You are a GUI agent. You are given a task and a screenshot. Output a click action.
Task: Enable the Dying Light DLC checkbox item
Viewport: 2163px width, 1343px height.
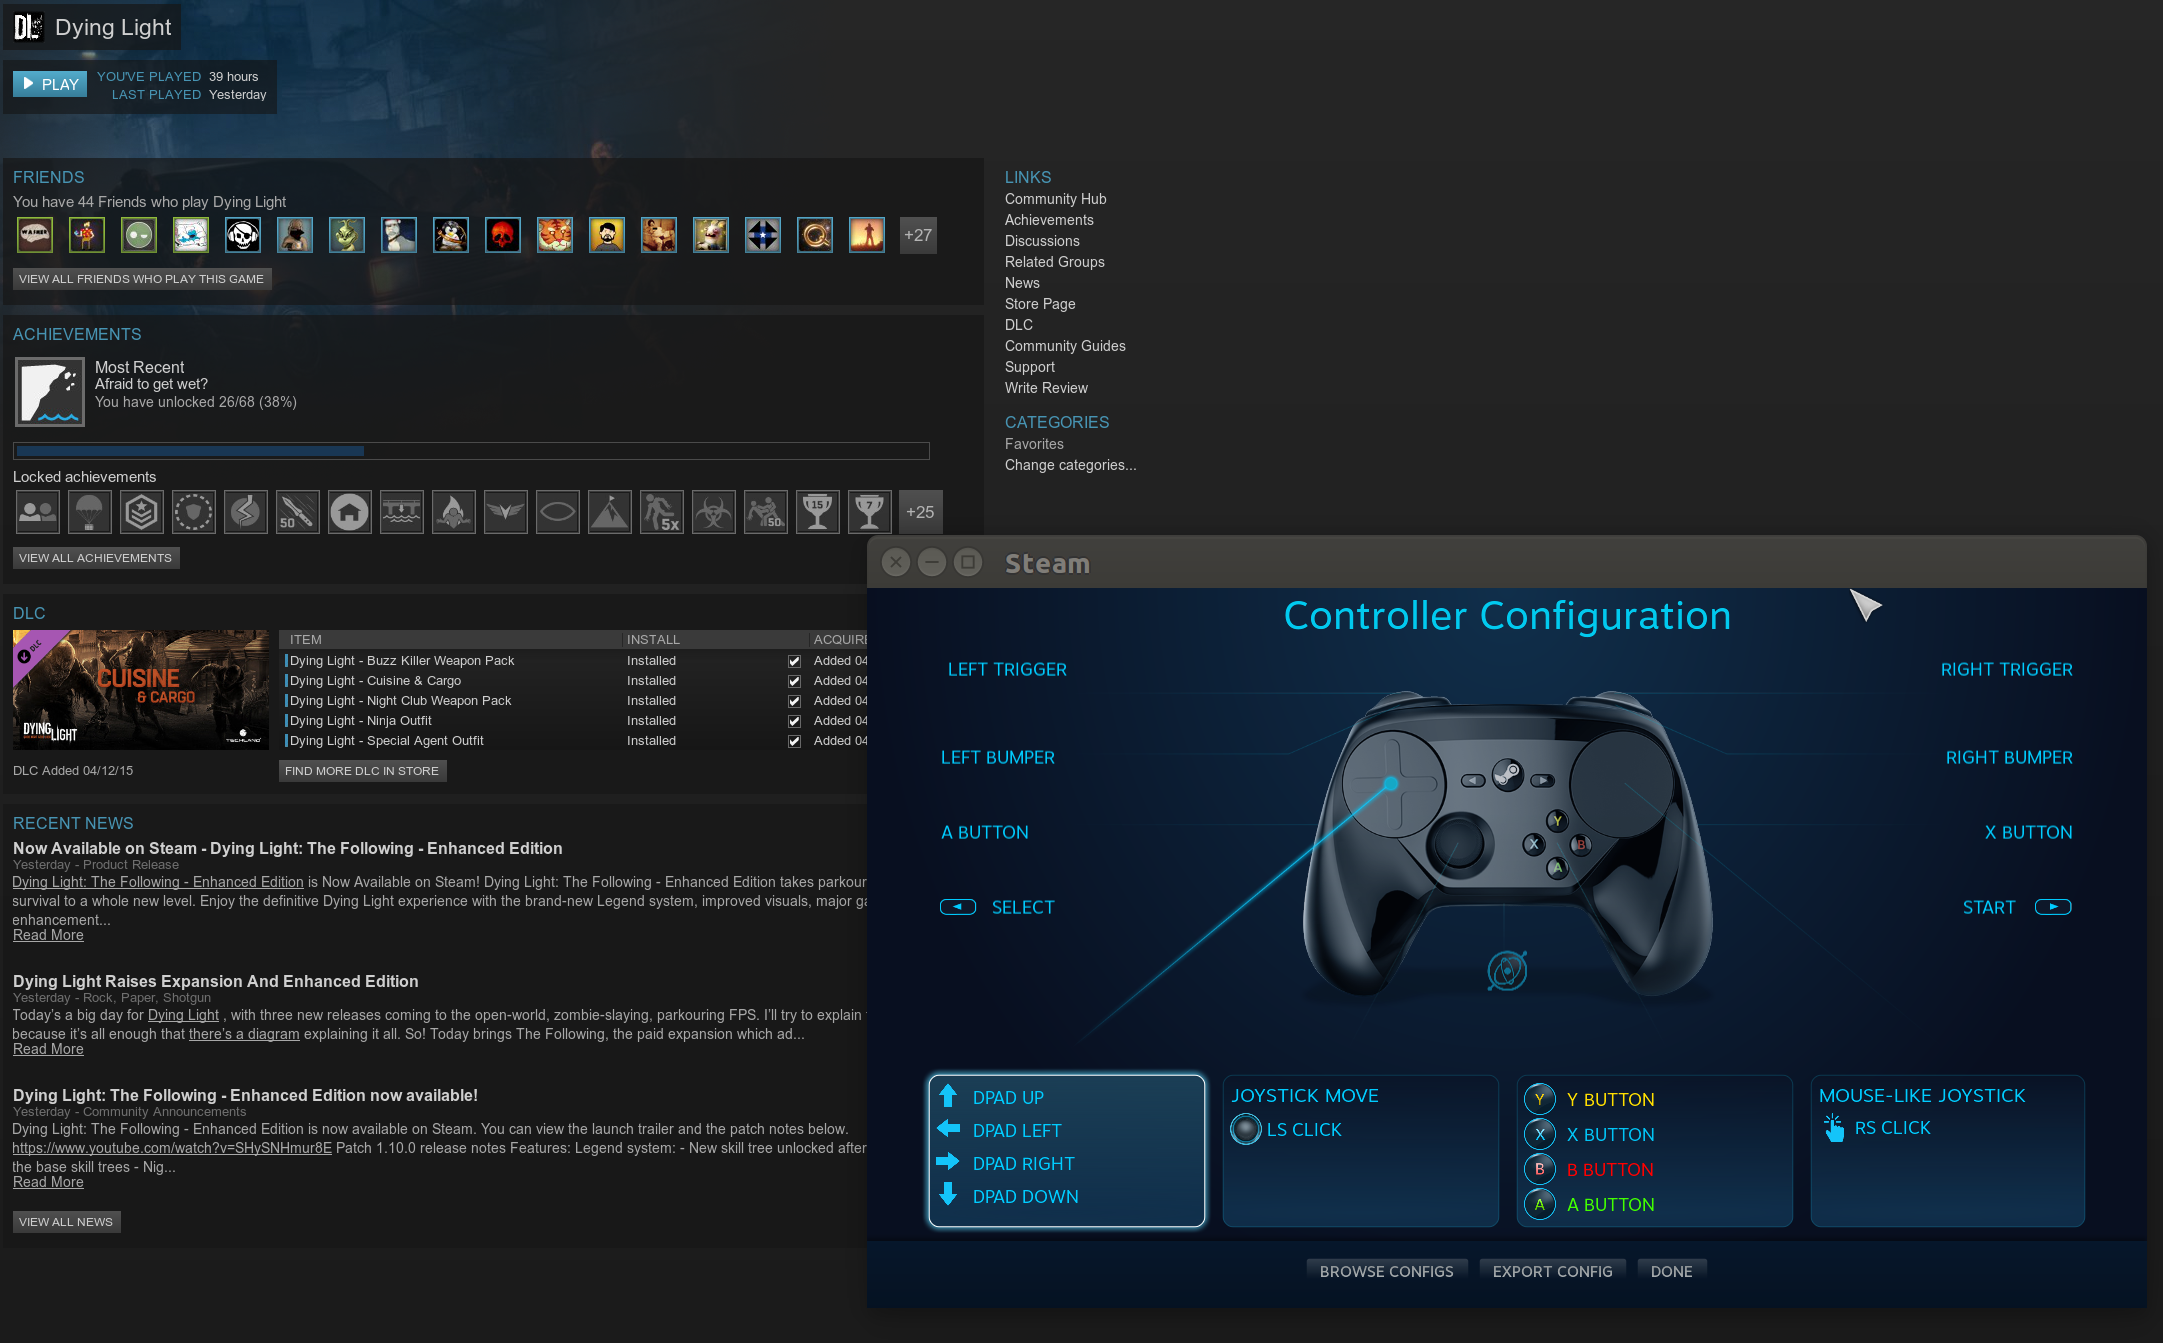[x=794, y=661]
